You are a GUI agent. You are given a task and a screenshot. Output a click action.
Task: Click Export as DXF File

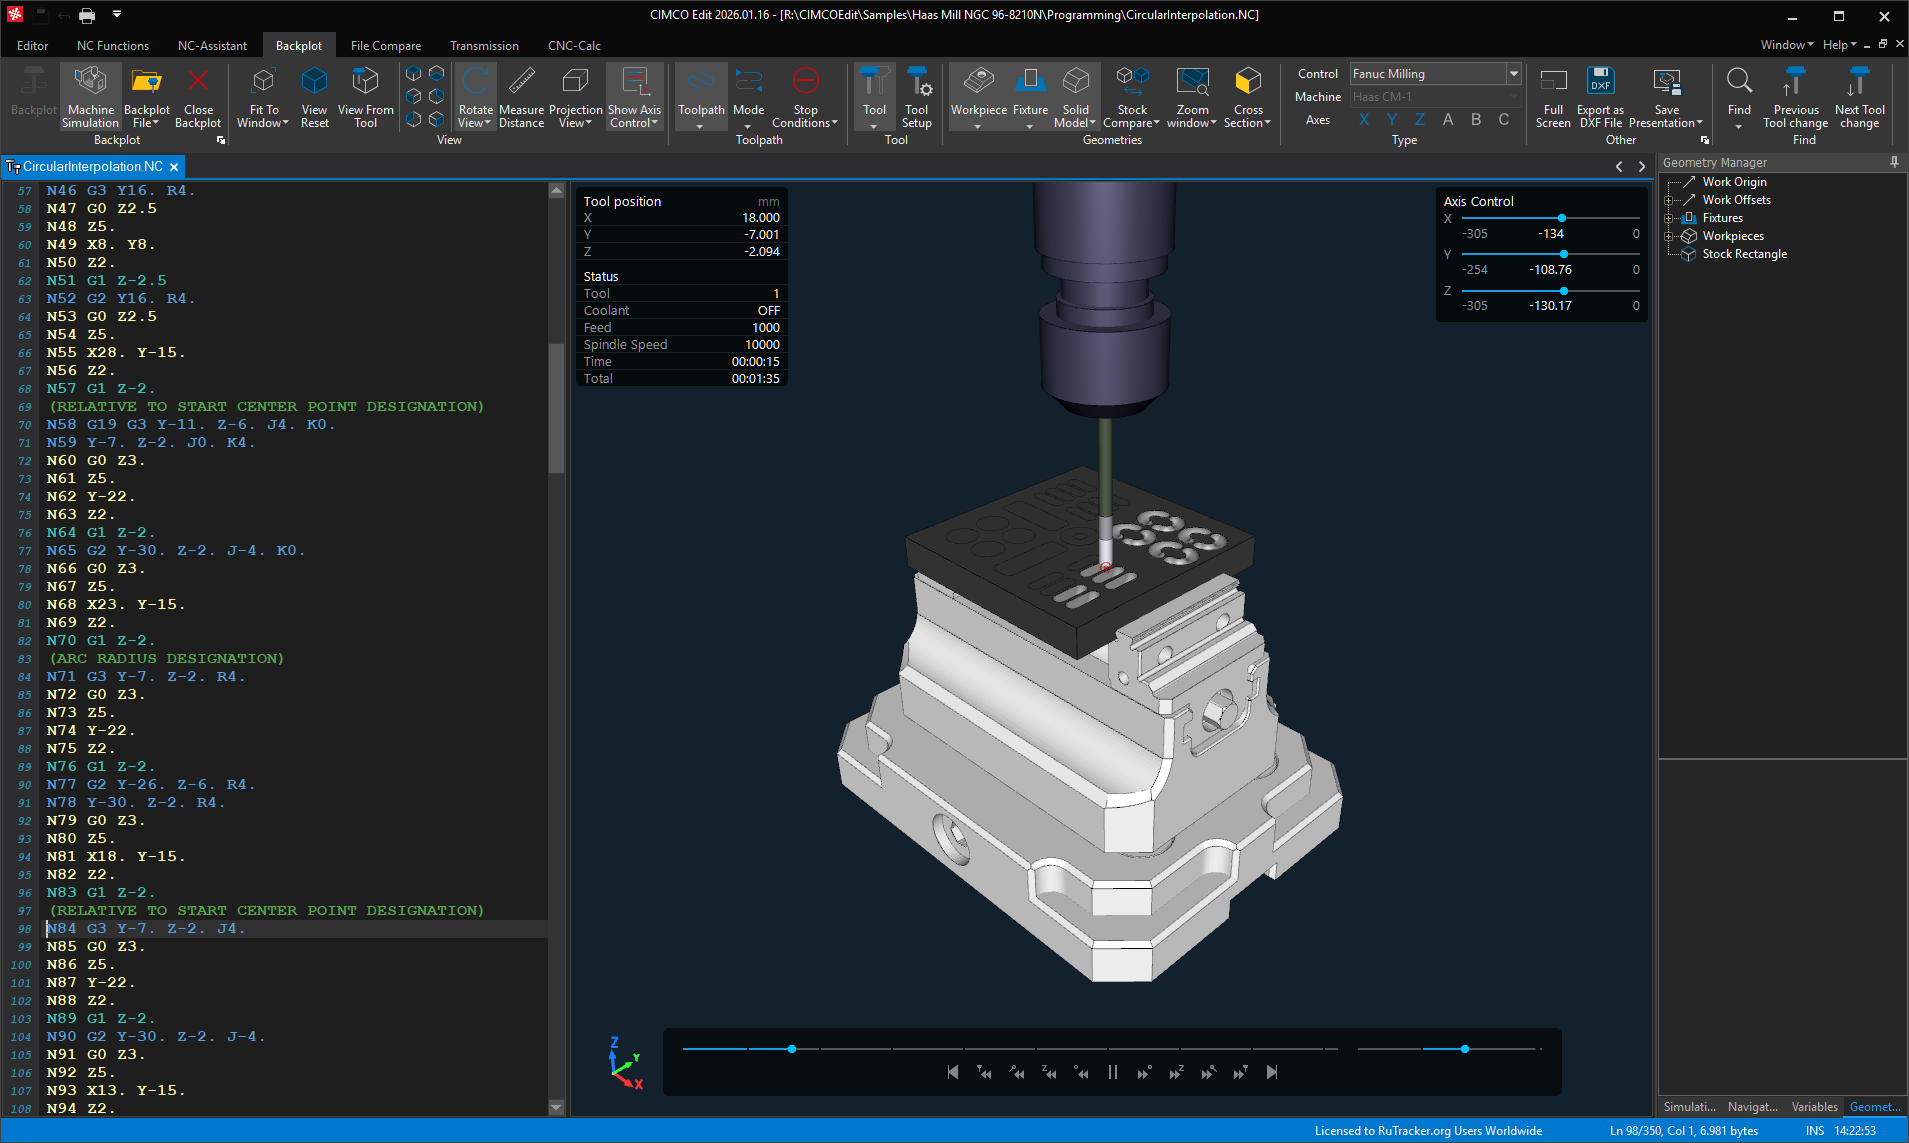pyautogui.click(x=1600, y=97)
